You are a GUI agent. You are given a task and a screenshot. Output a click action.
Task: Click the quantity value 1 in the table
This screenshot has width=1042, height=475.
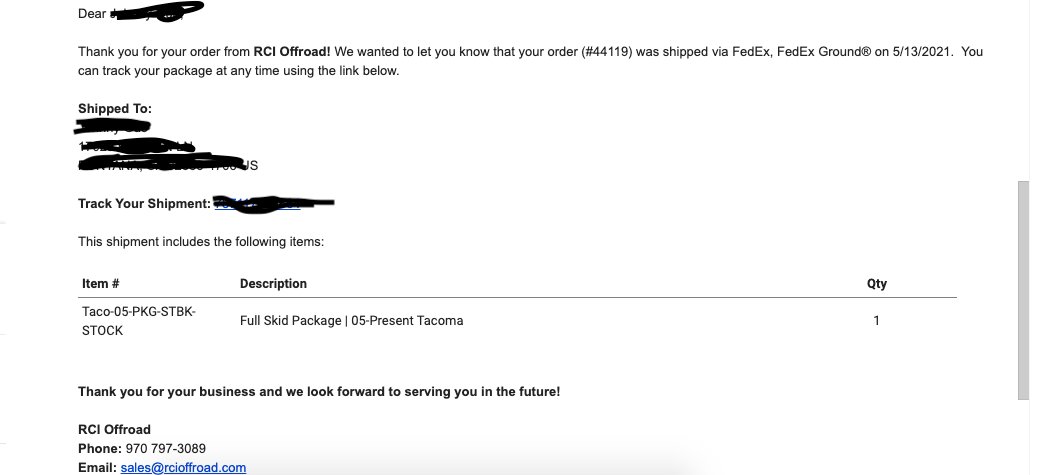click(877, 321)
